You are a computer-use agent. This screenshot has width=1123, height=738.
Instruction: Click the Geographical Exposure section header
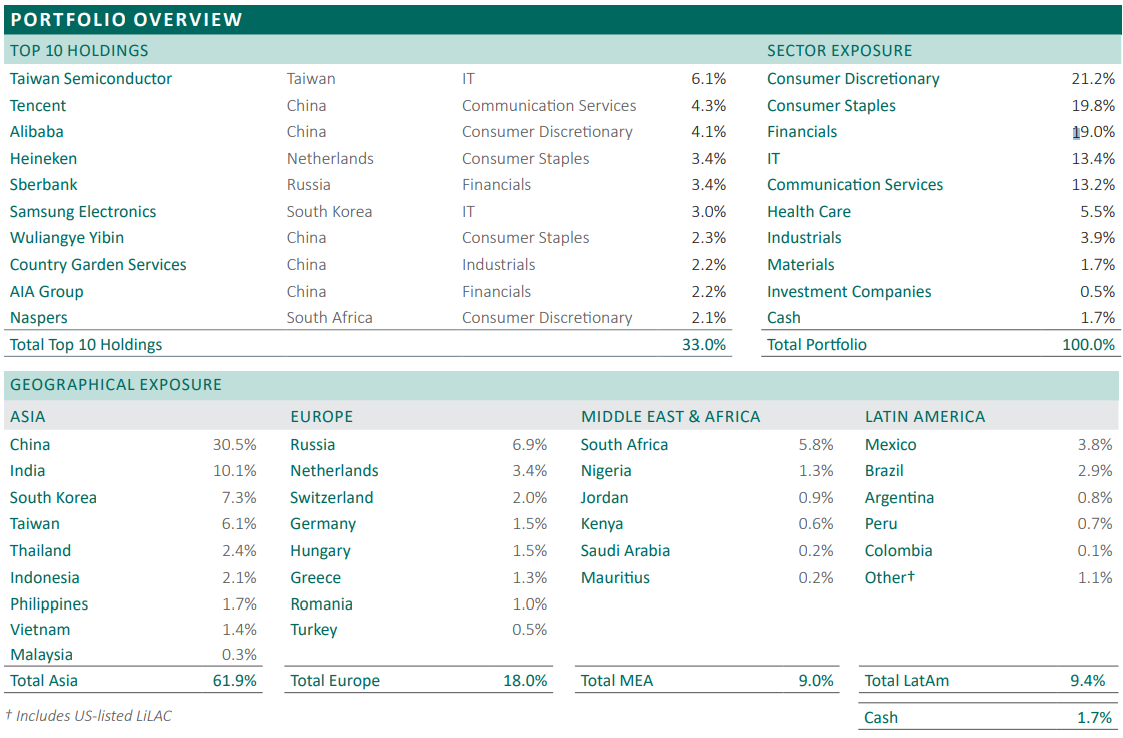coord(116,384)
